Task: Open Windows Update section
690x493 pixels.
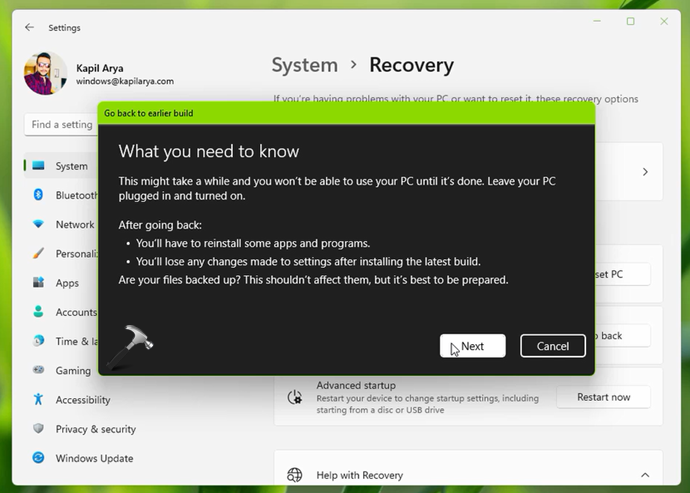Action: [94, 458]
